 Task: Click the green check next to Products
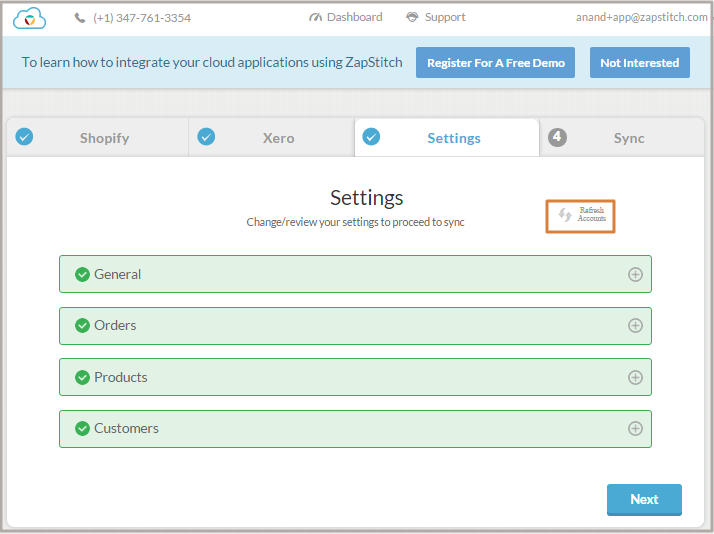pos(82,377)
